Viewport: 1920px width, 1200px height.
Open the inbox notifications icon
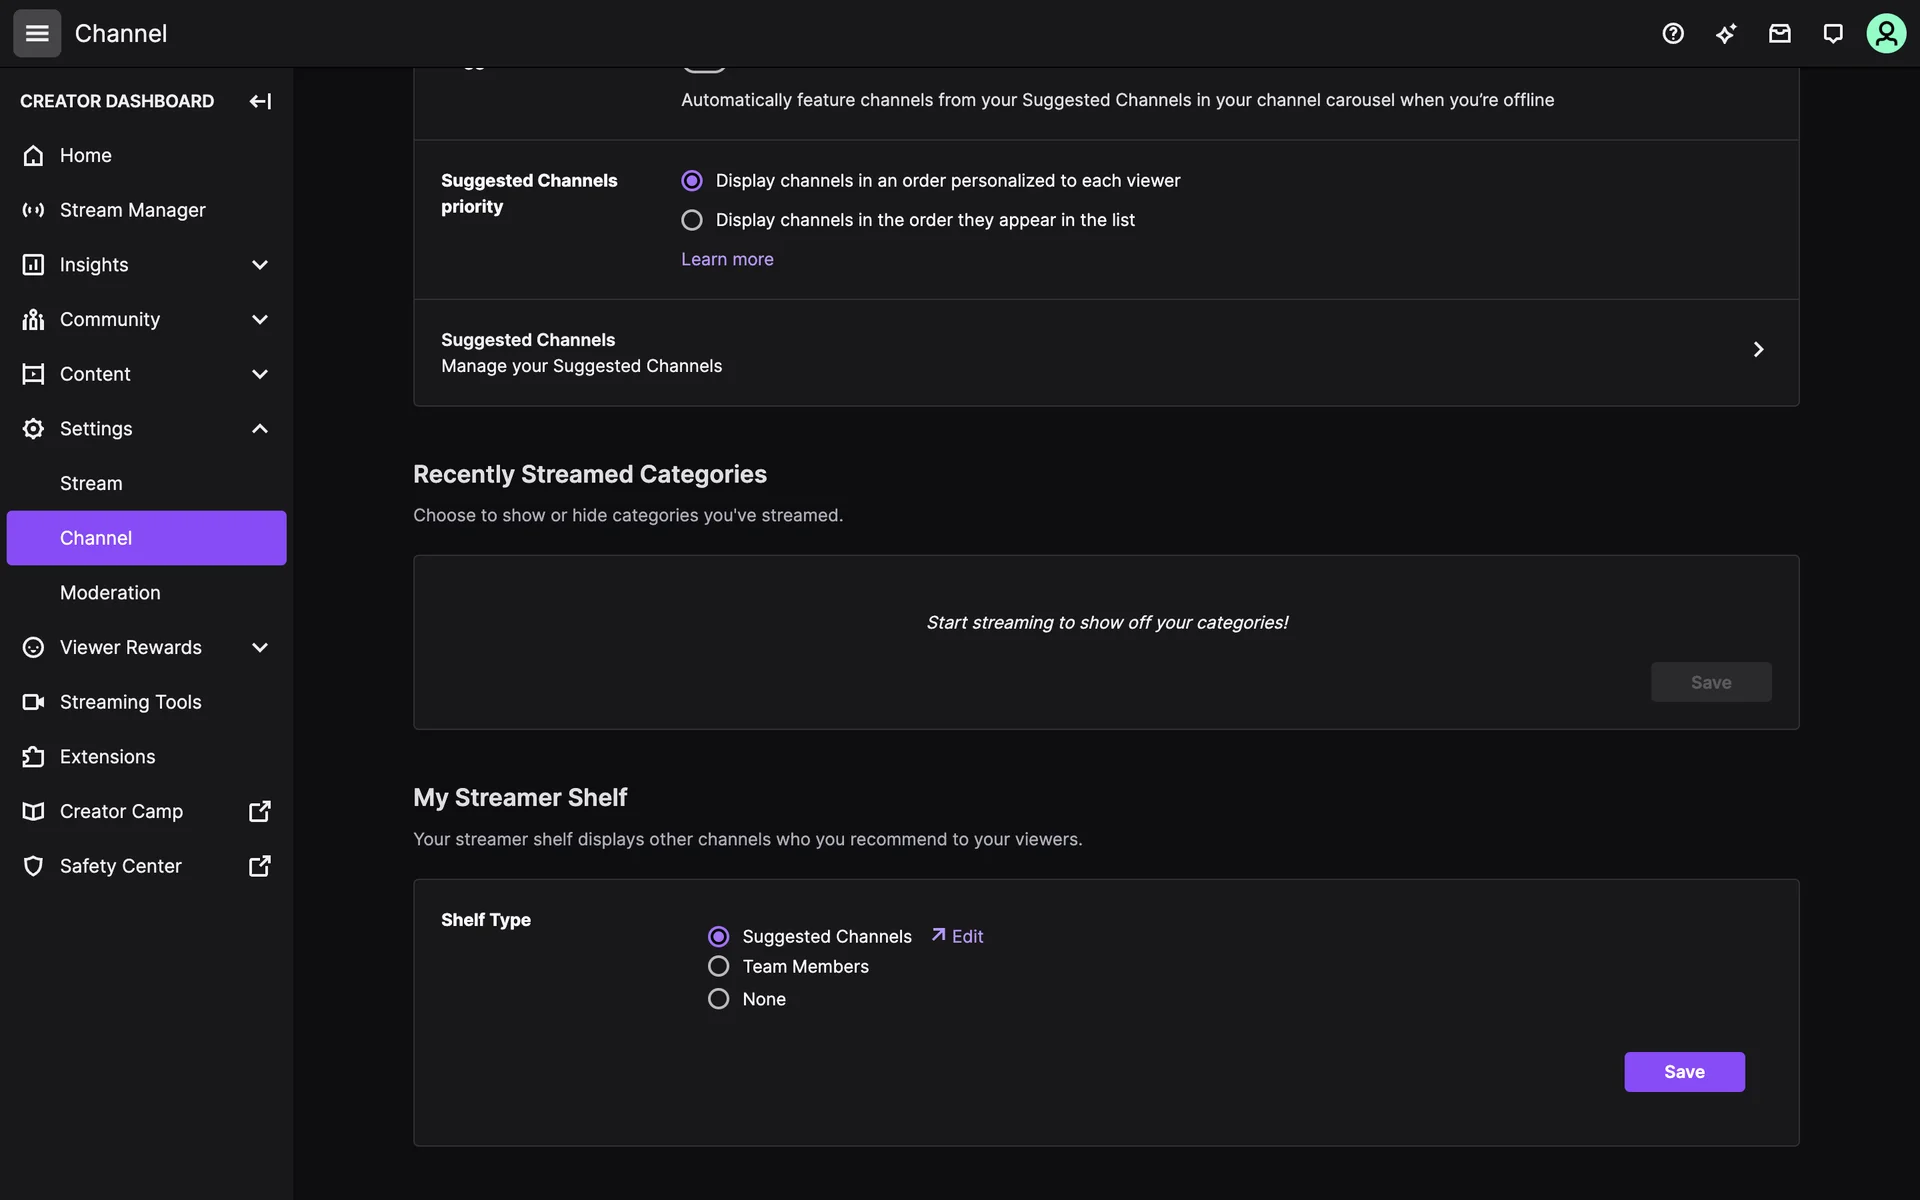(1779, 33)
